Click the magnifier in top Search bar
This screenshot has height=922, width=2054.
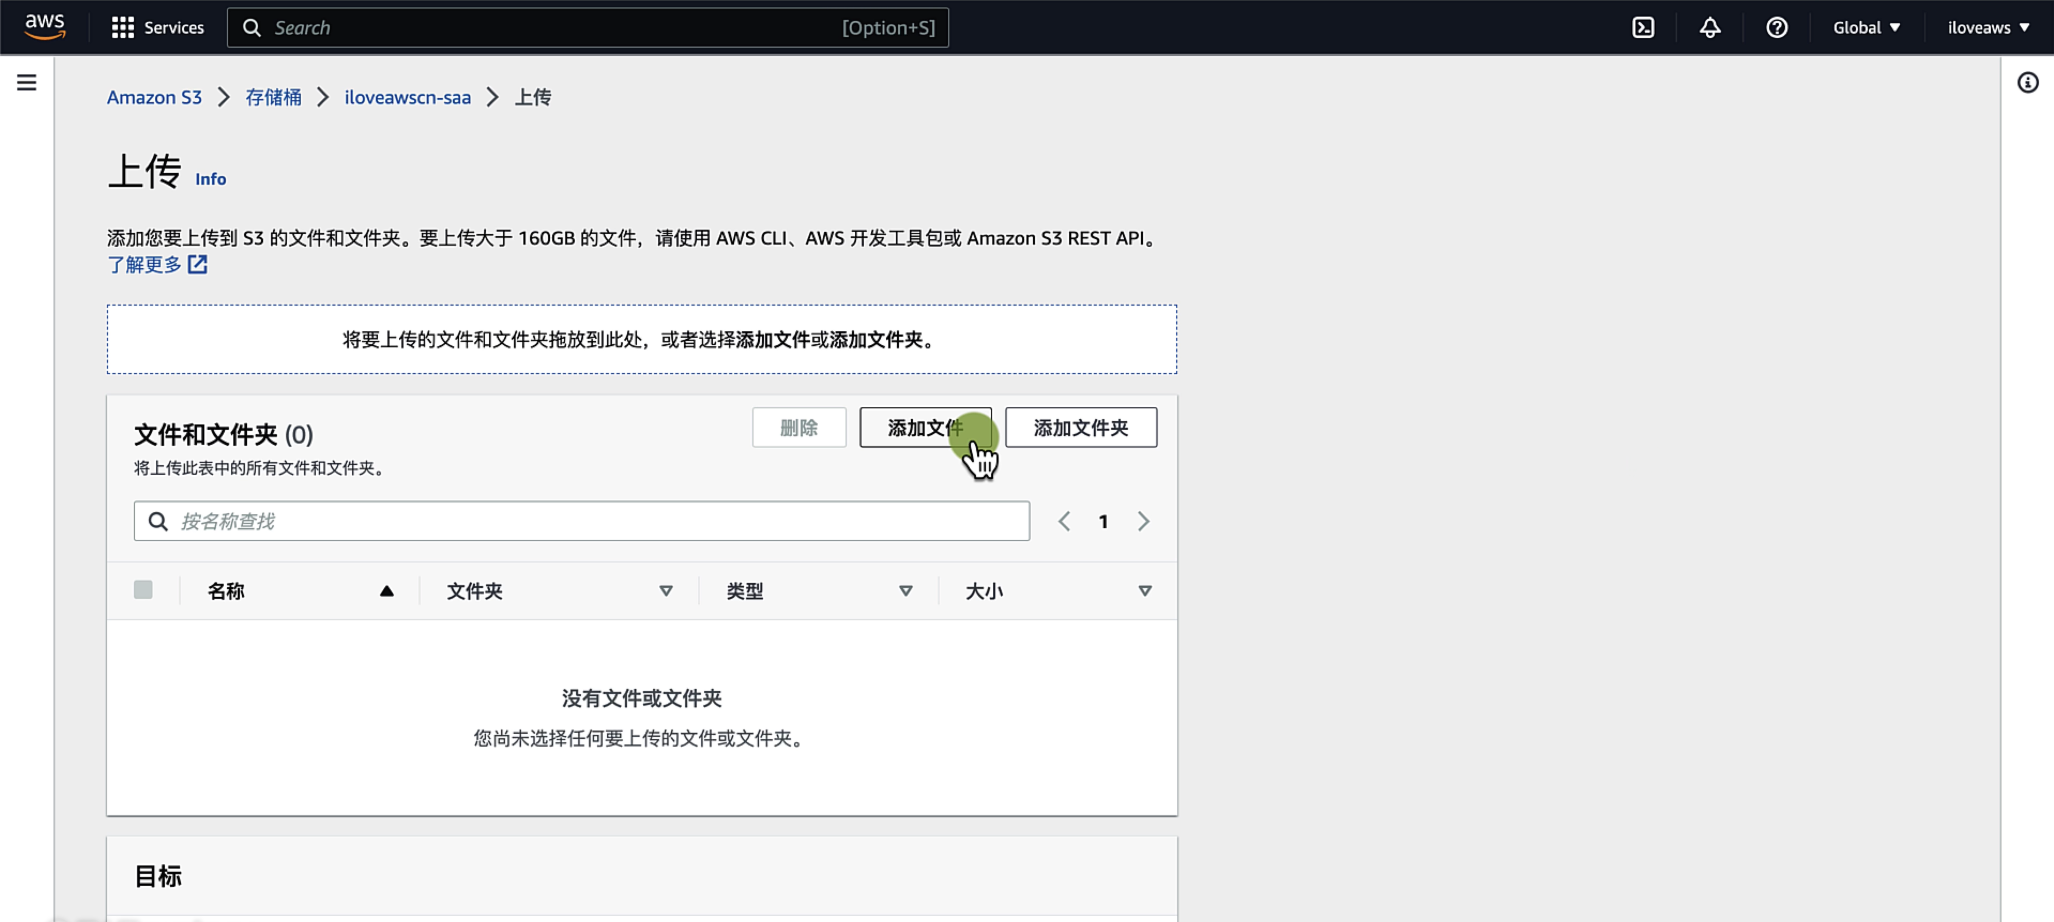coord(252,27)
